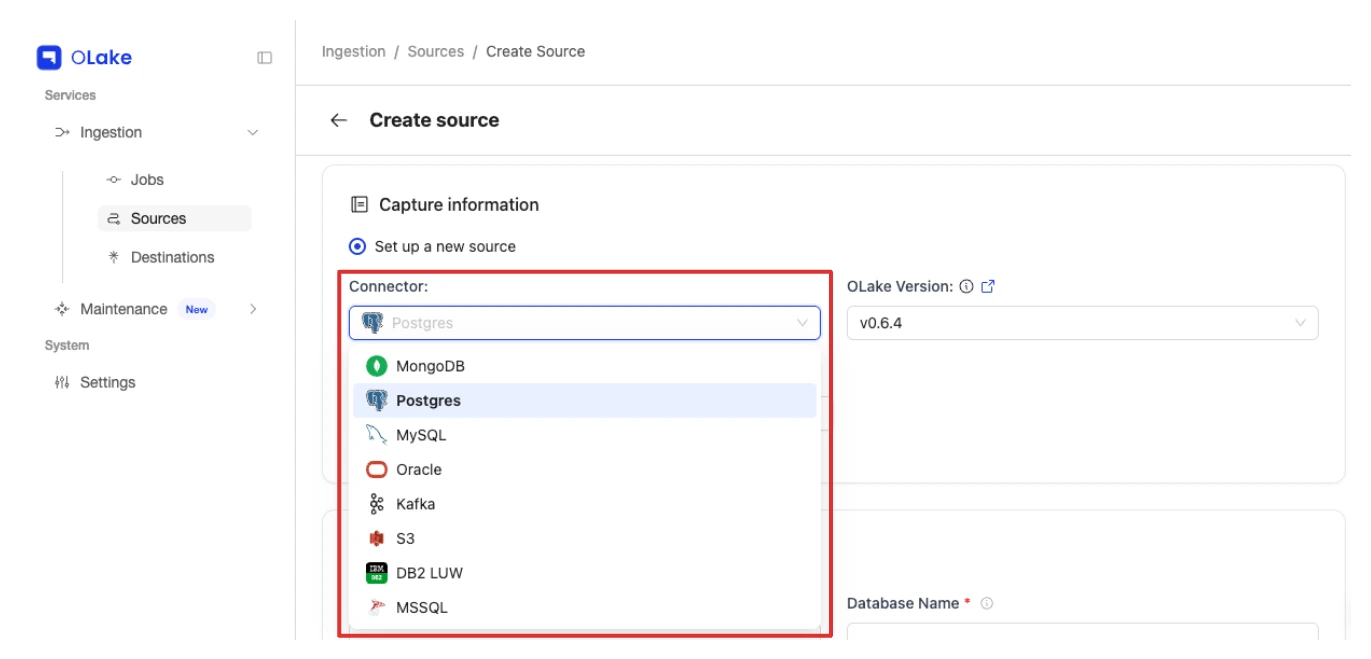This screenshot has height=659, width=1371.
Task: Open Destinations in the sidebar
Action: tap(172, 257)
